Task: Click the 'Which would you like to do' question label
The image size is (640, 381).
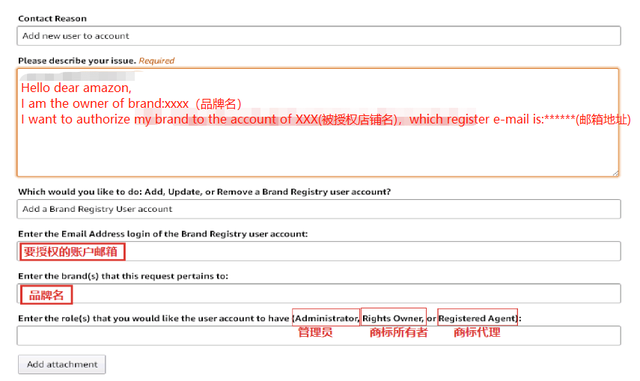Action: (204, 192)
